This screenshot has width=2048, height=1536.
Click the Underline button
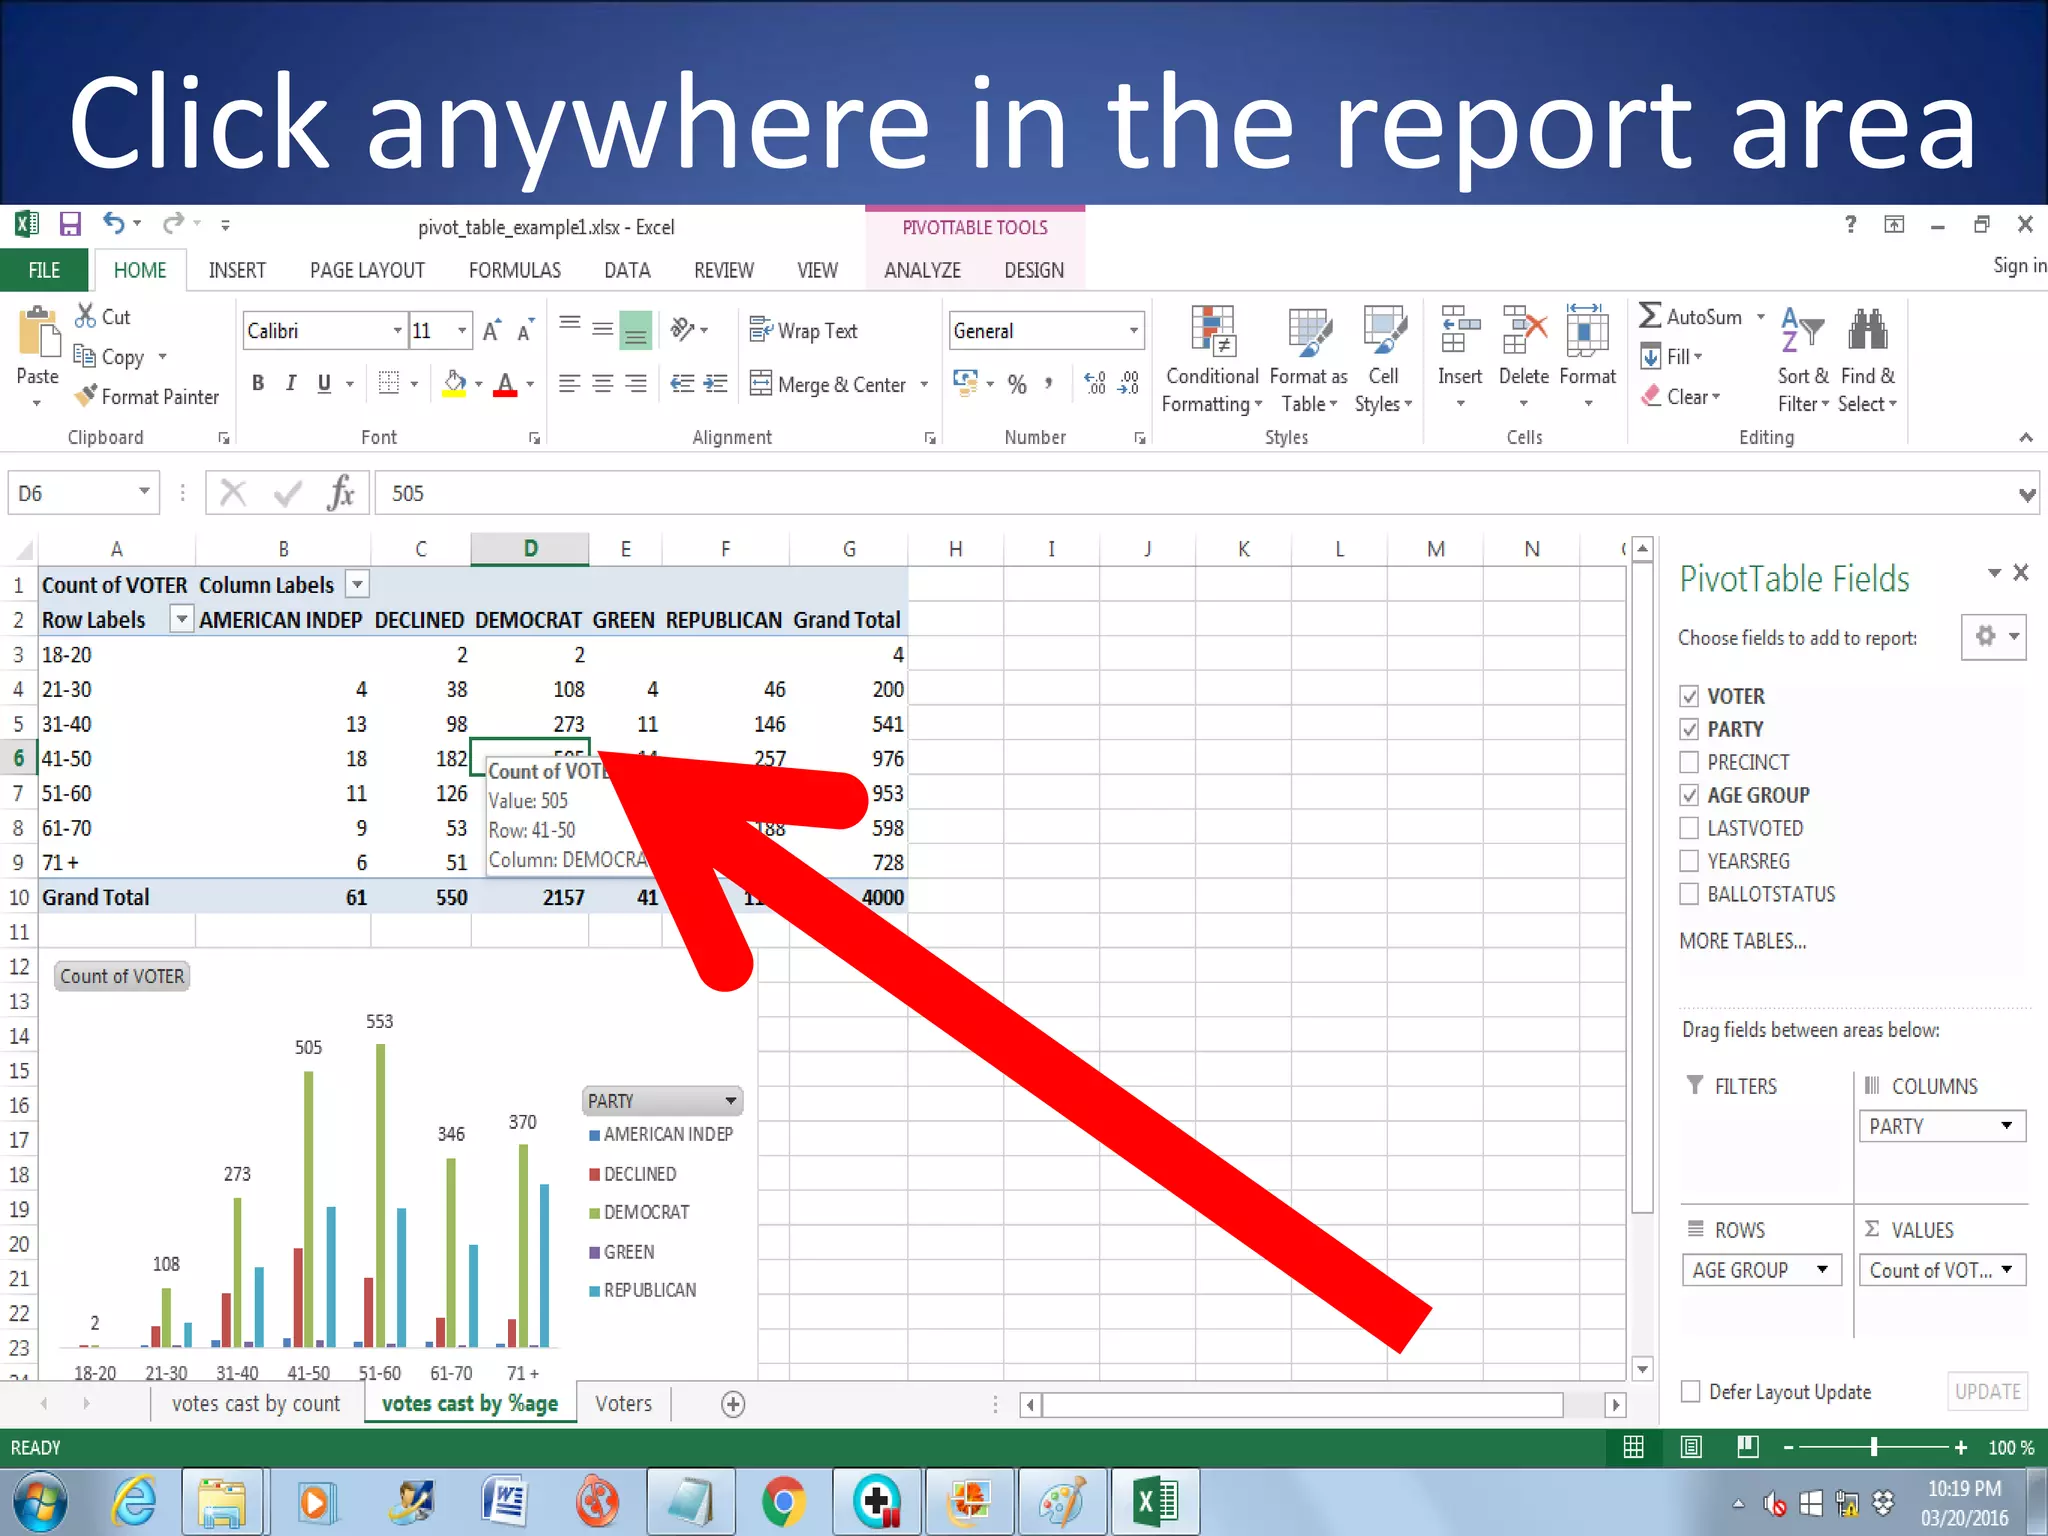coord(324,383)
